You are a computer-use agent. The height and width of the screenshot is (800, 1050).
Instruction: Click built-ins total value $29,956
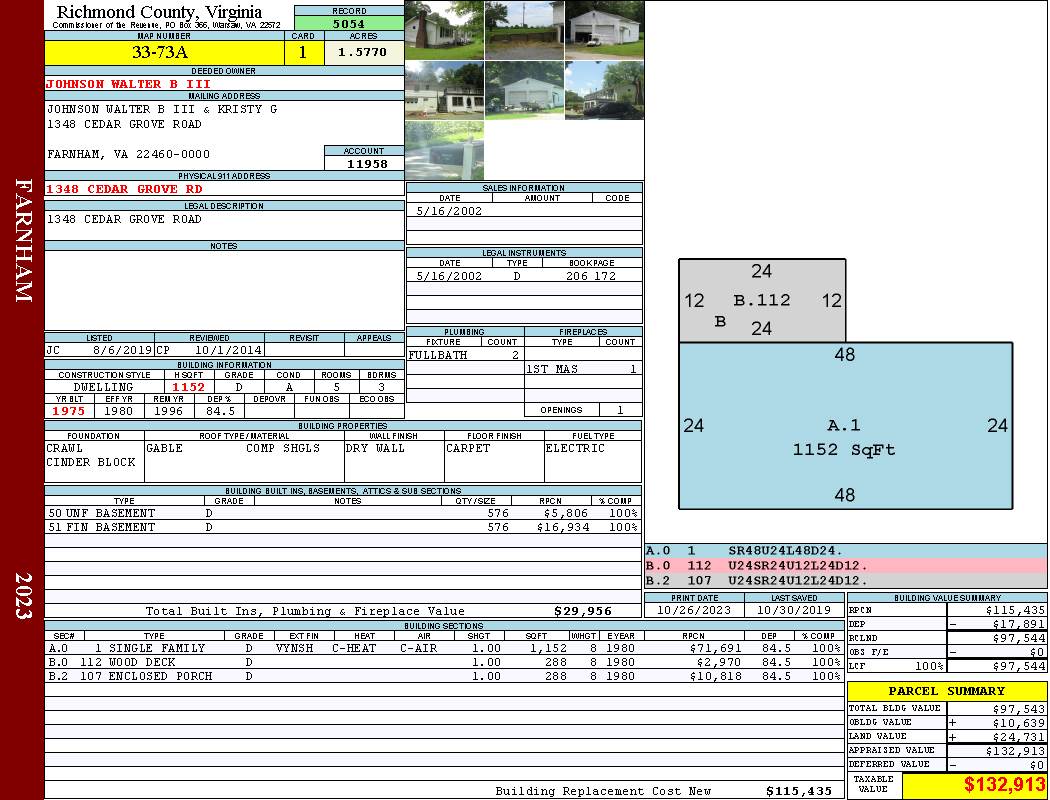point(583,611)
